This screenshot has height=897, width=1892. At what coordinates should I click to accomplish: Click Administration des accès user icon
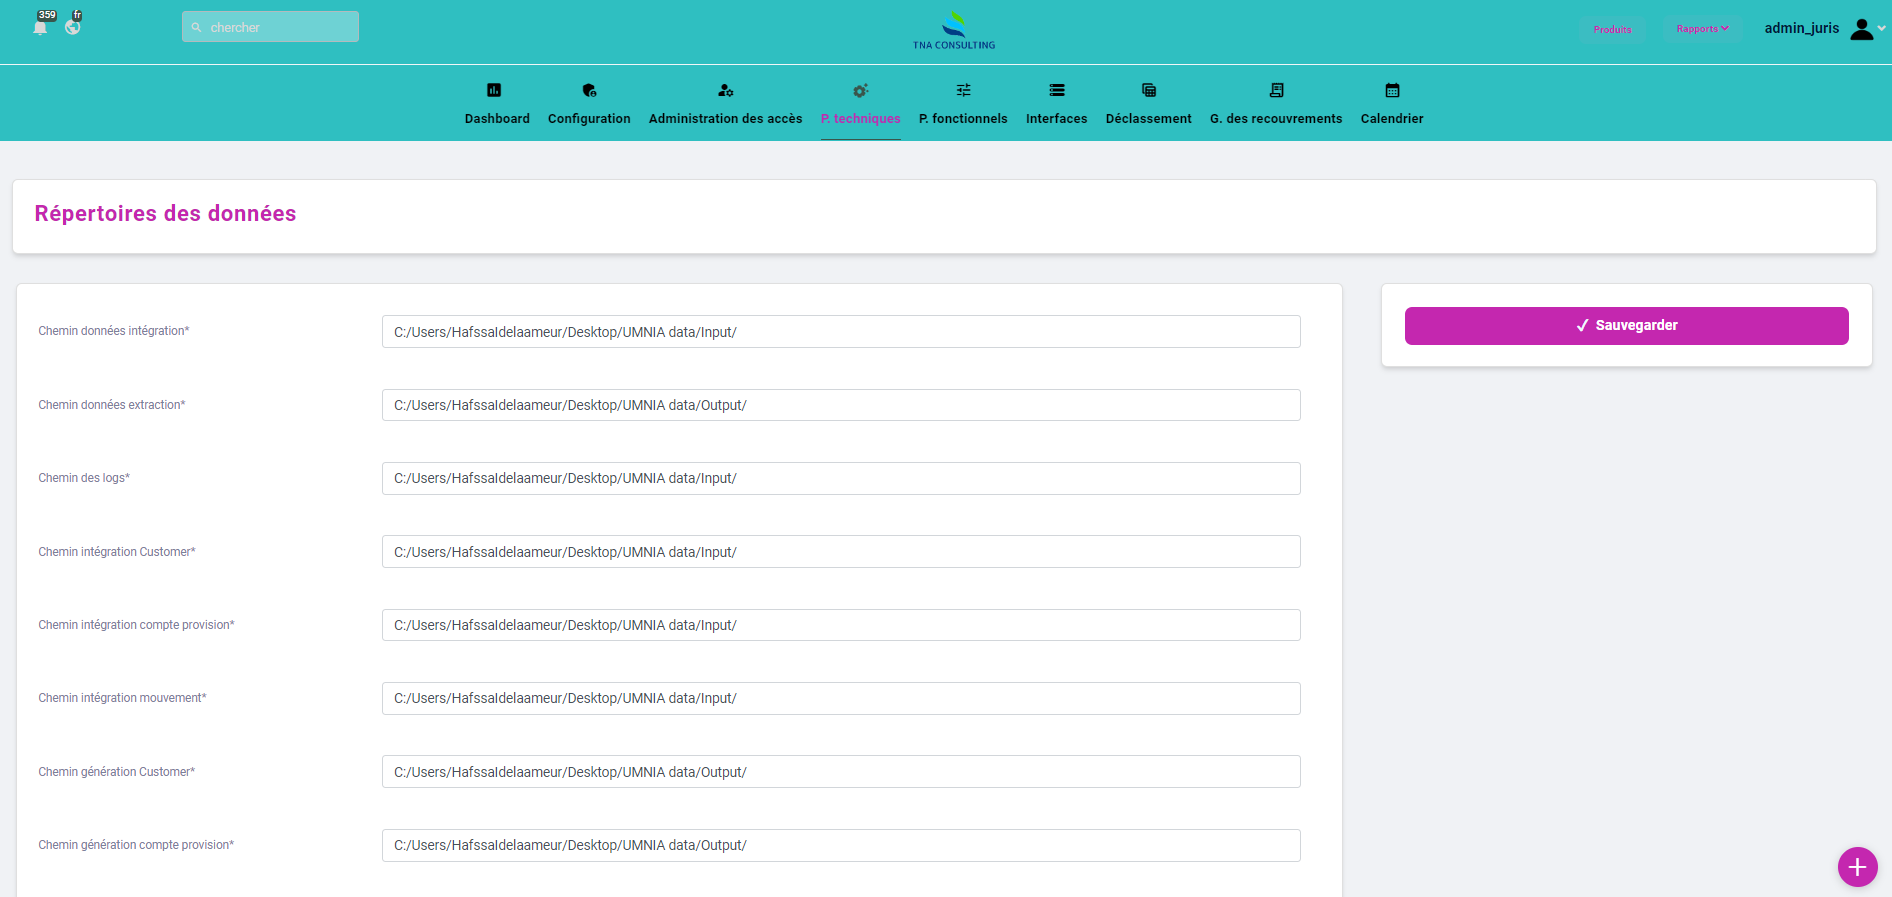[x=725, y=90]
